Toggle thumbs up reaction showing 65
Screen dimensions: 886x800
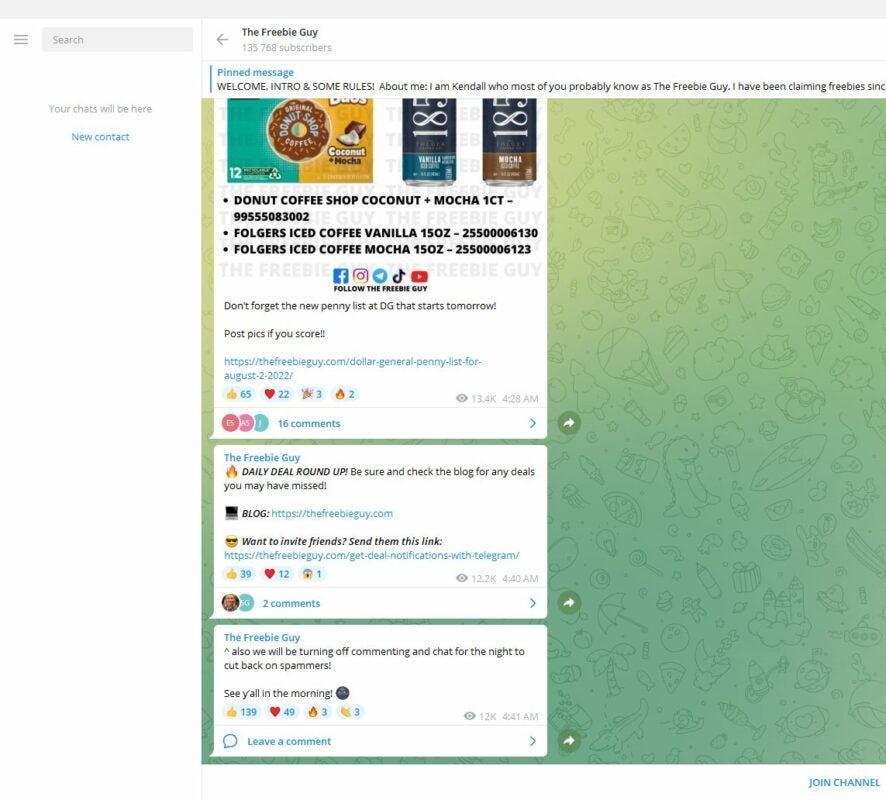click(238, 394)
